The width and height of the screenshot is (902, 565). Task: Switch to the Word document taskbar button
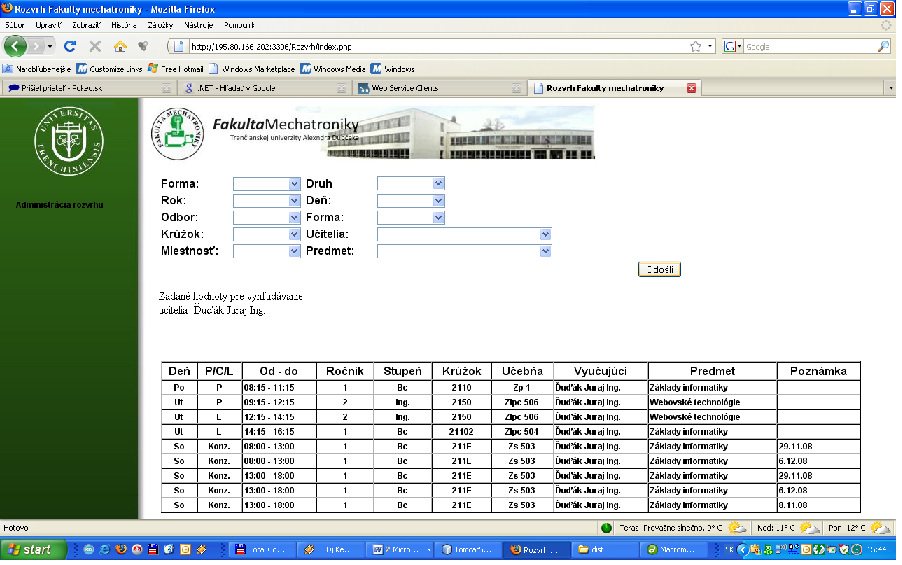(x=400, y=549)
